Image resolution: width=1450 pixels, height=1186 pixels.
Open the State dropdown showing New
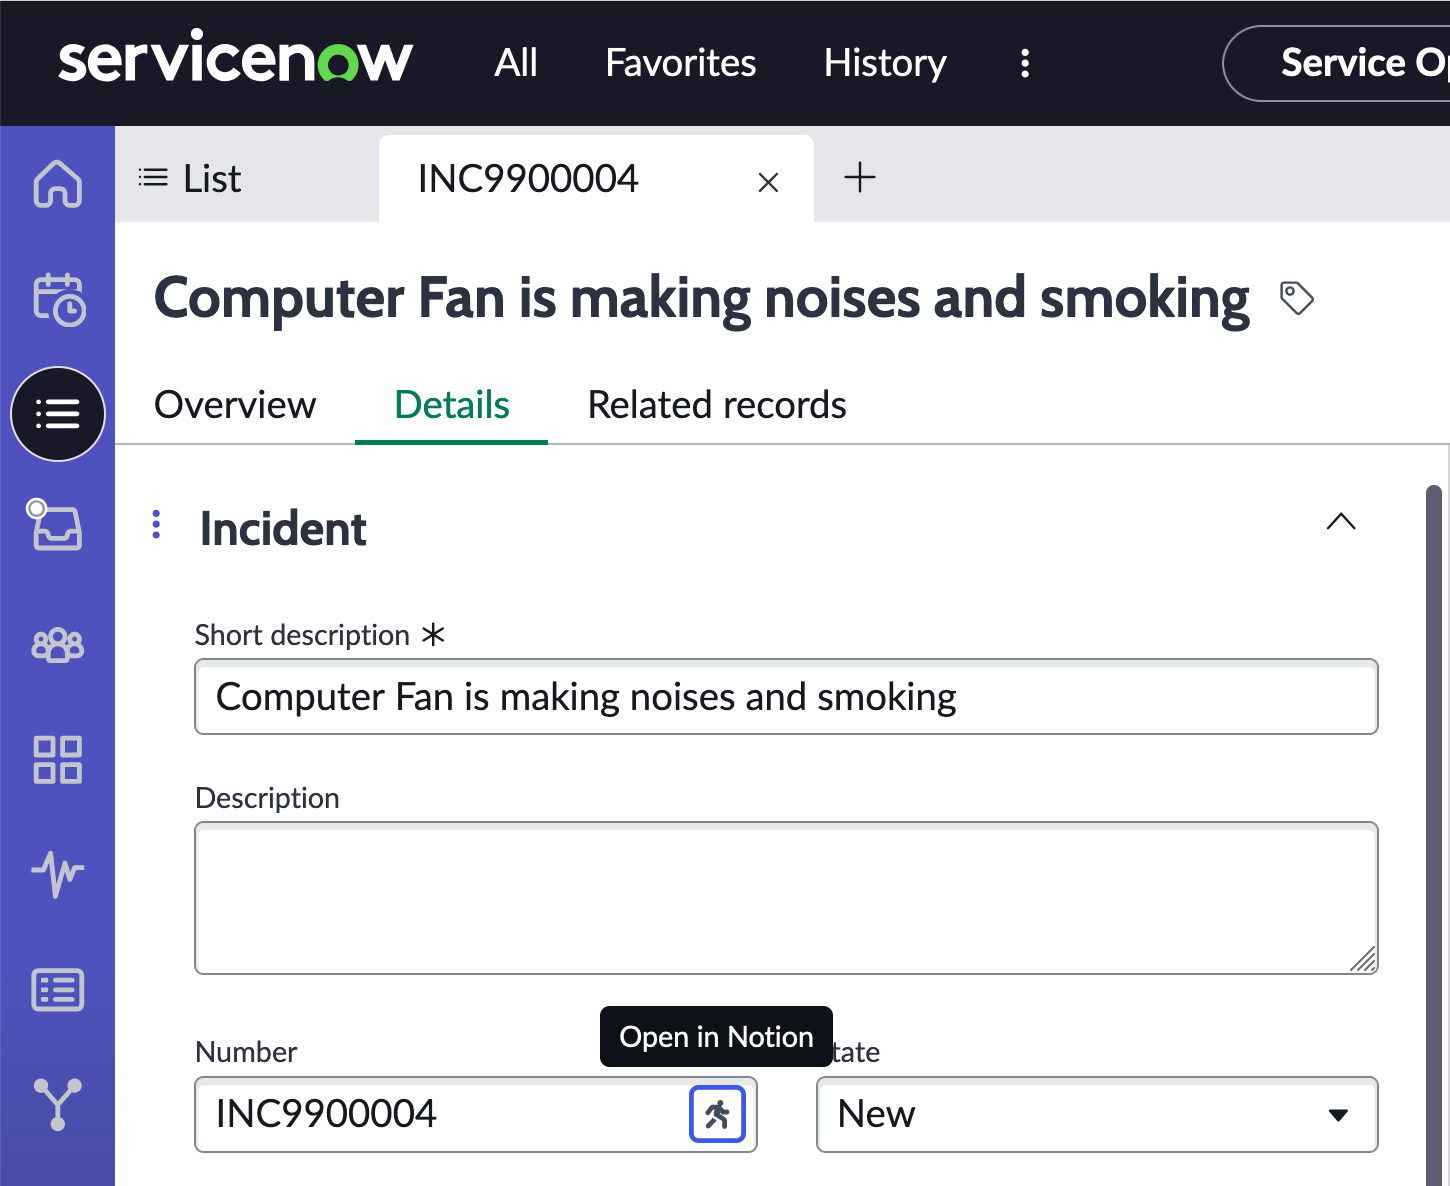tap(1097, 1114)
